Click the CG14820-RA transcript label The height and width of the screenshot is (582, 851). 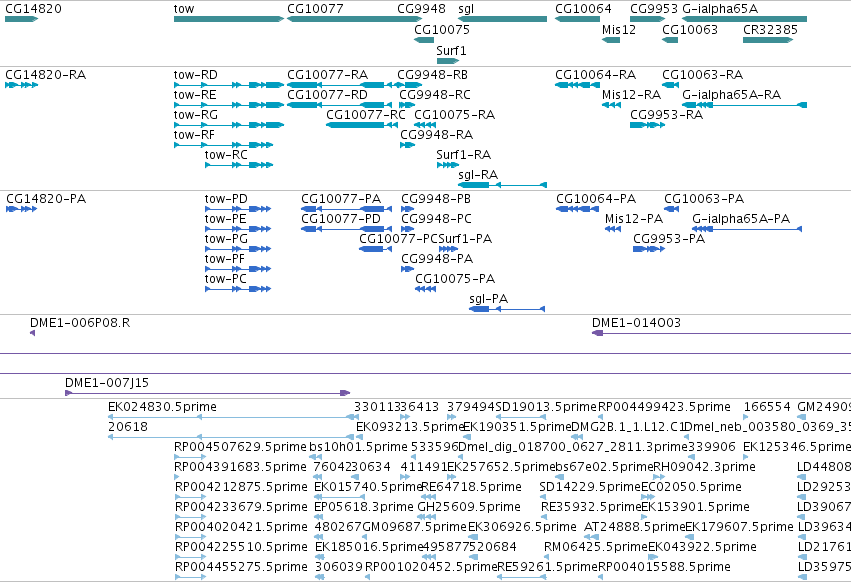tap(46, 74)
